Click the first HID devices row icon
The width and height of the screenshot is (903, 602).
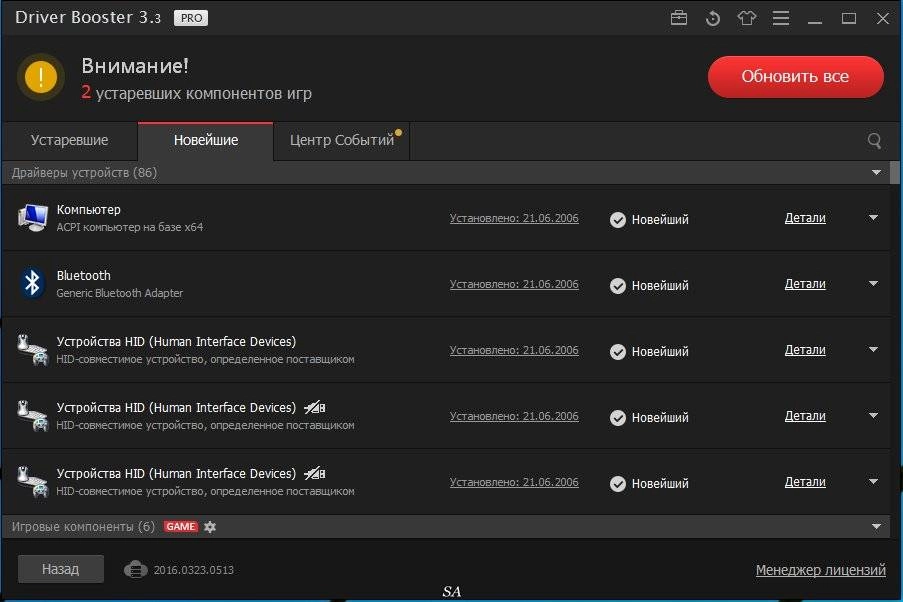32,350
